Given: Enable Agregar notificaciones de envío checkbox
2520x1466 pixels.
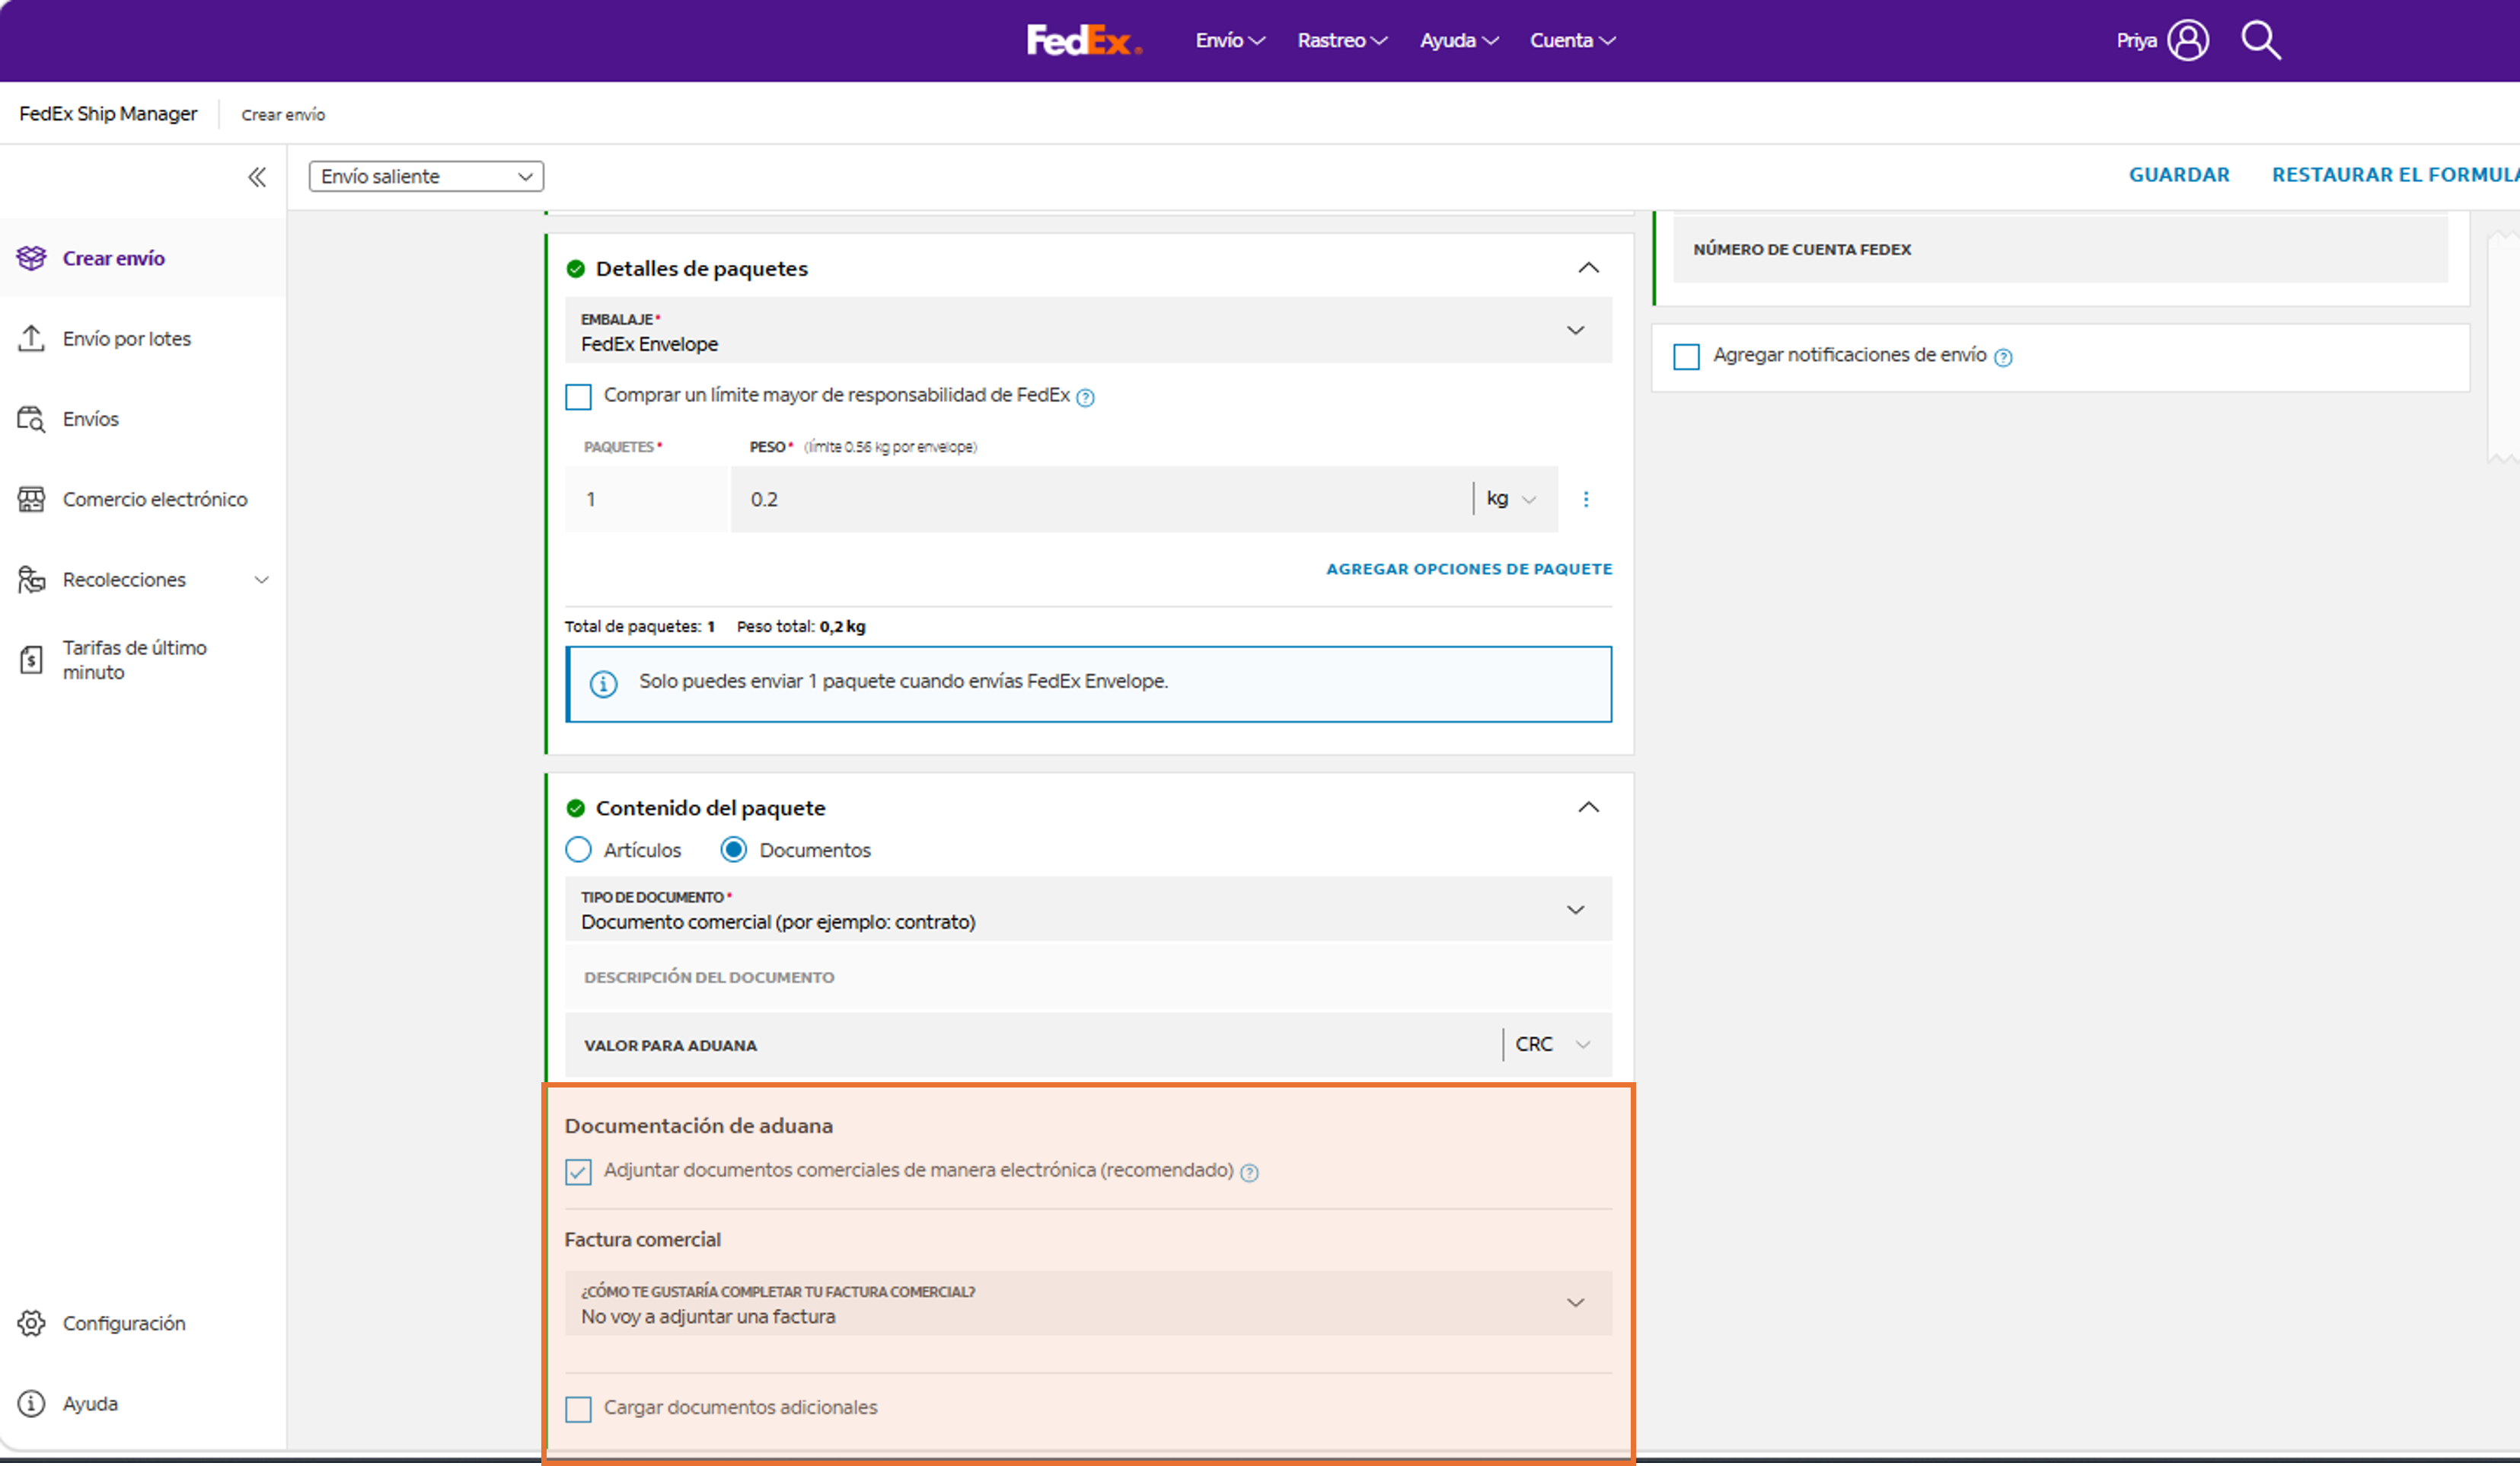Looking at the screenshot, I should 1686,356.
